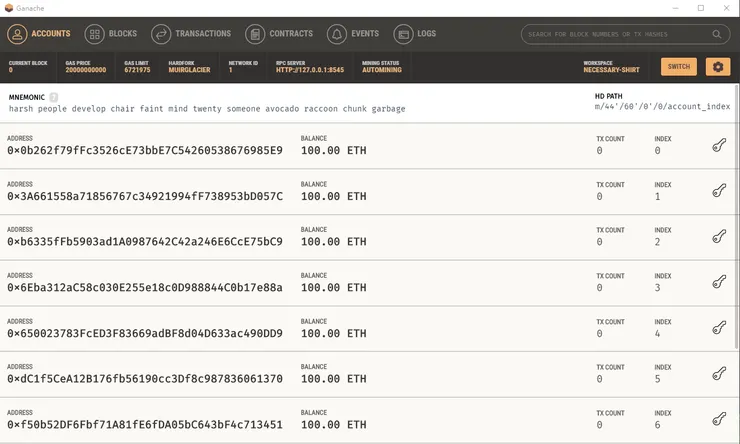The height and width of the screenshot is (444, 740).
Task: Go to the Contracts tab
Action: [279, 34]
